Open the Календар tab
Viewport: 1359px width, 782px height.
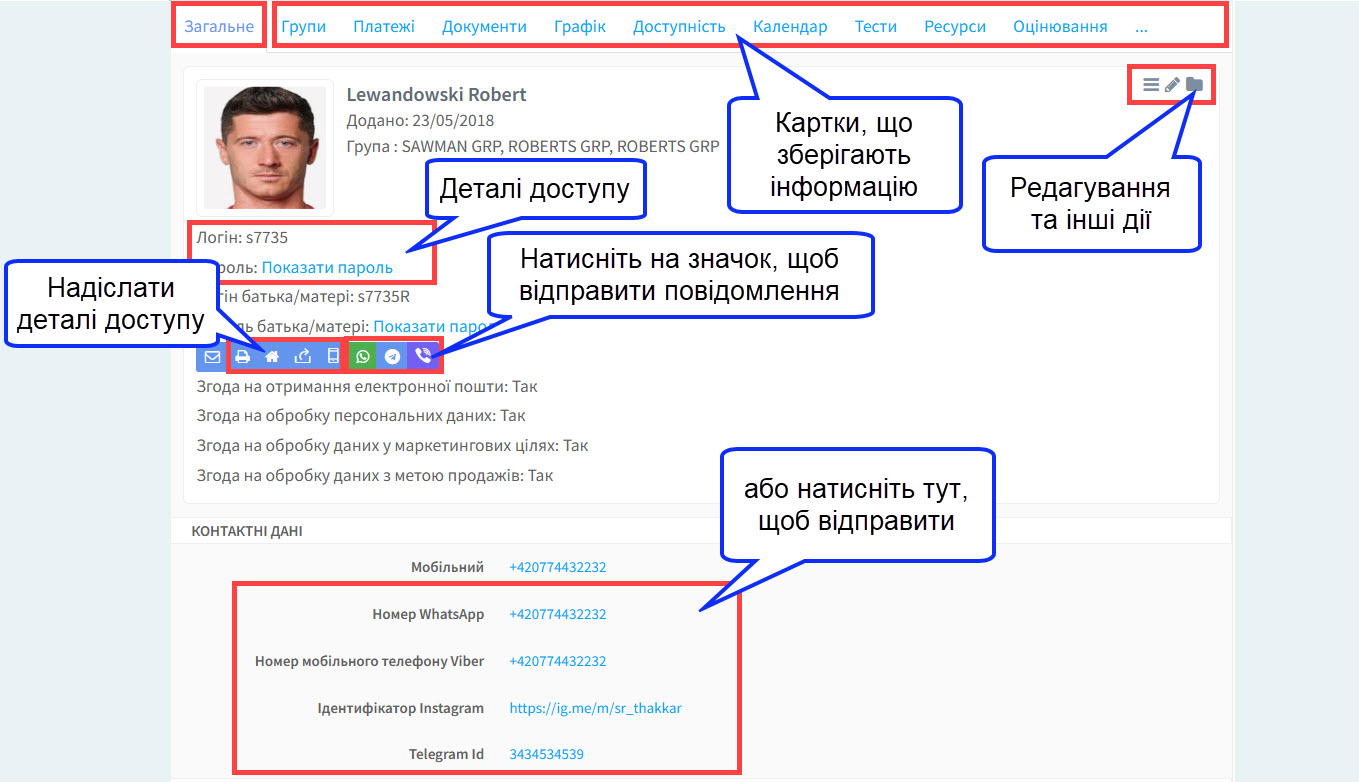[790, 26]
